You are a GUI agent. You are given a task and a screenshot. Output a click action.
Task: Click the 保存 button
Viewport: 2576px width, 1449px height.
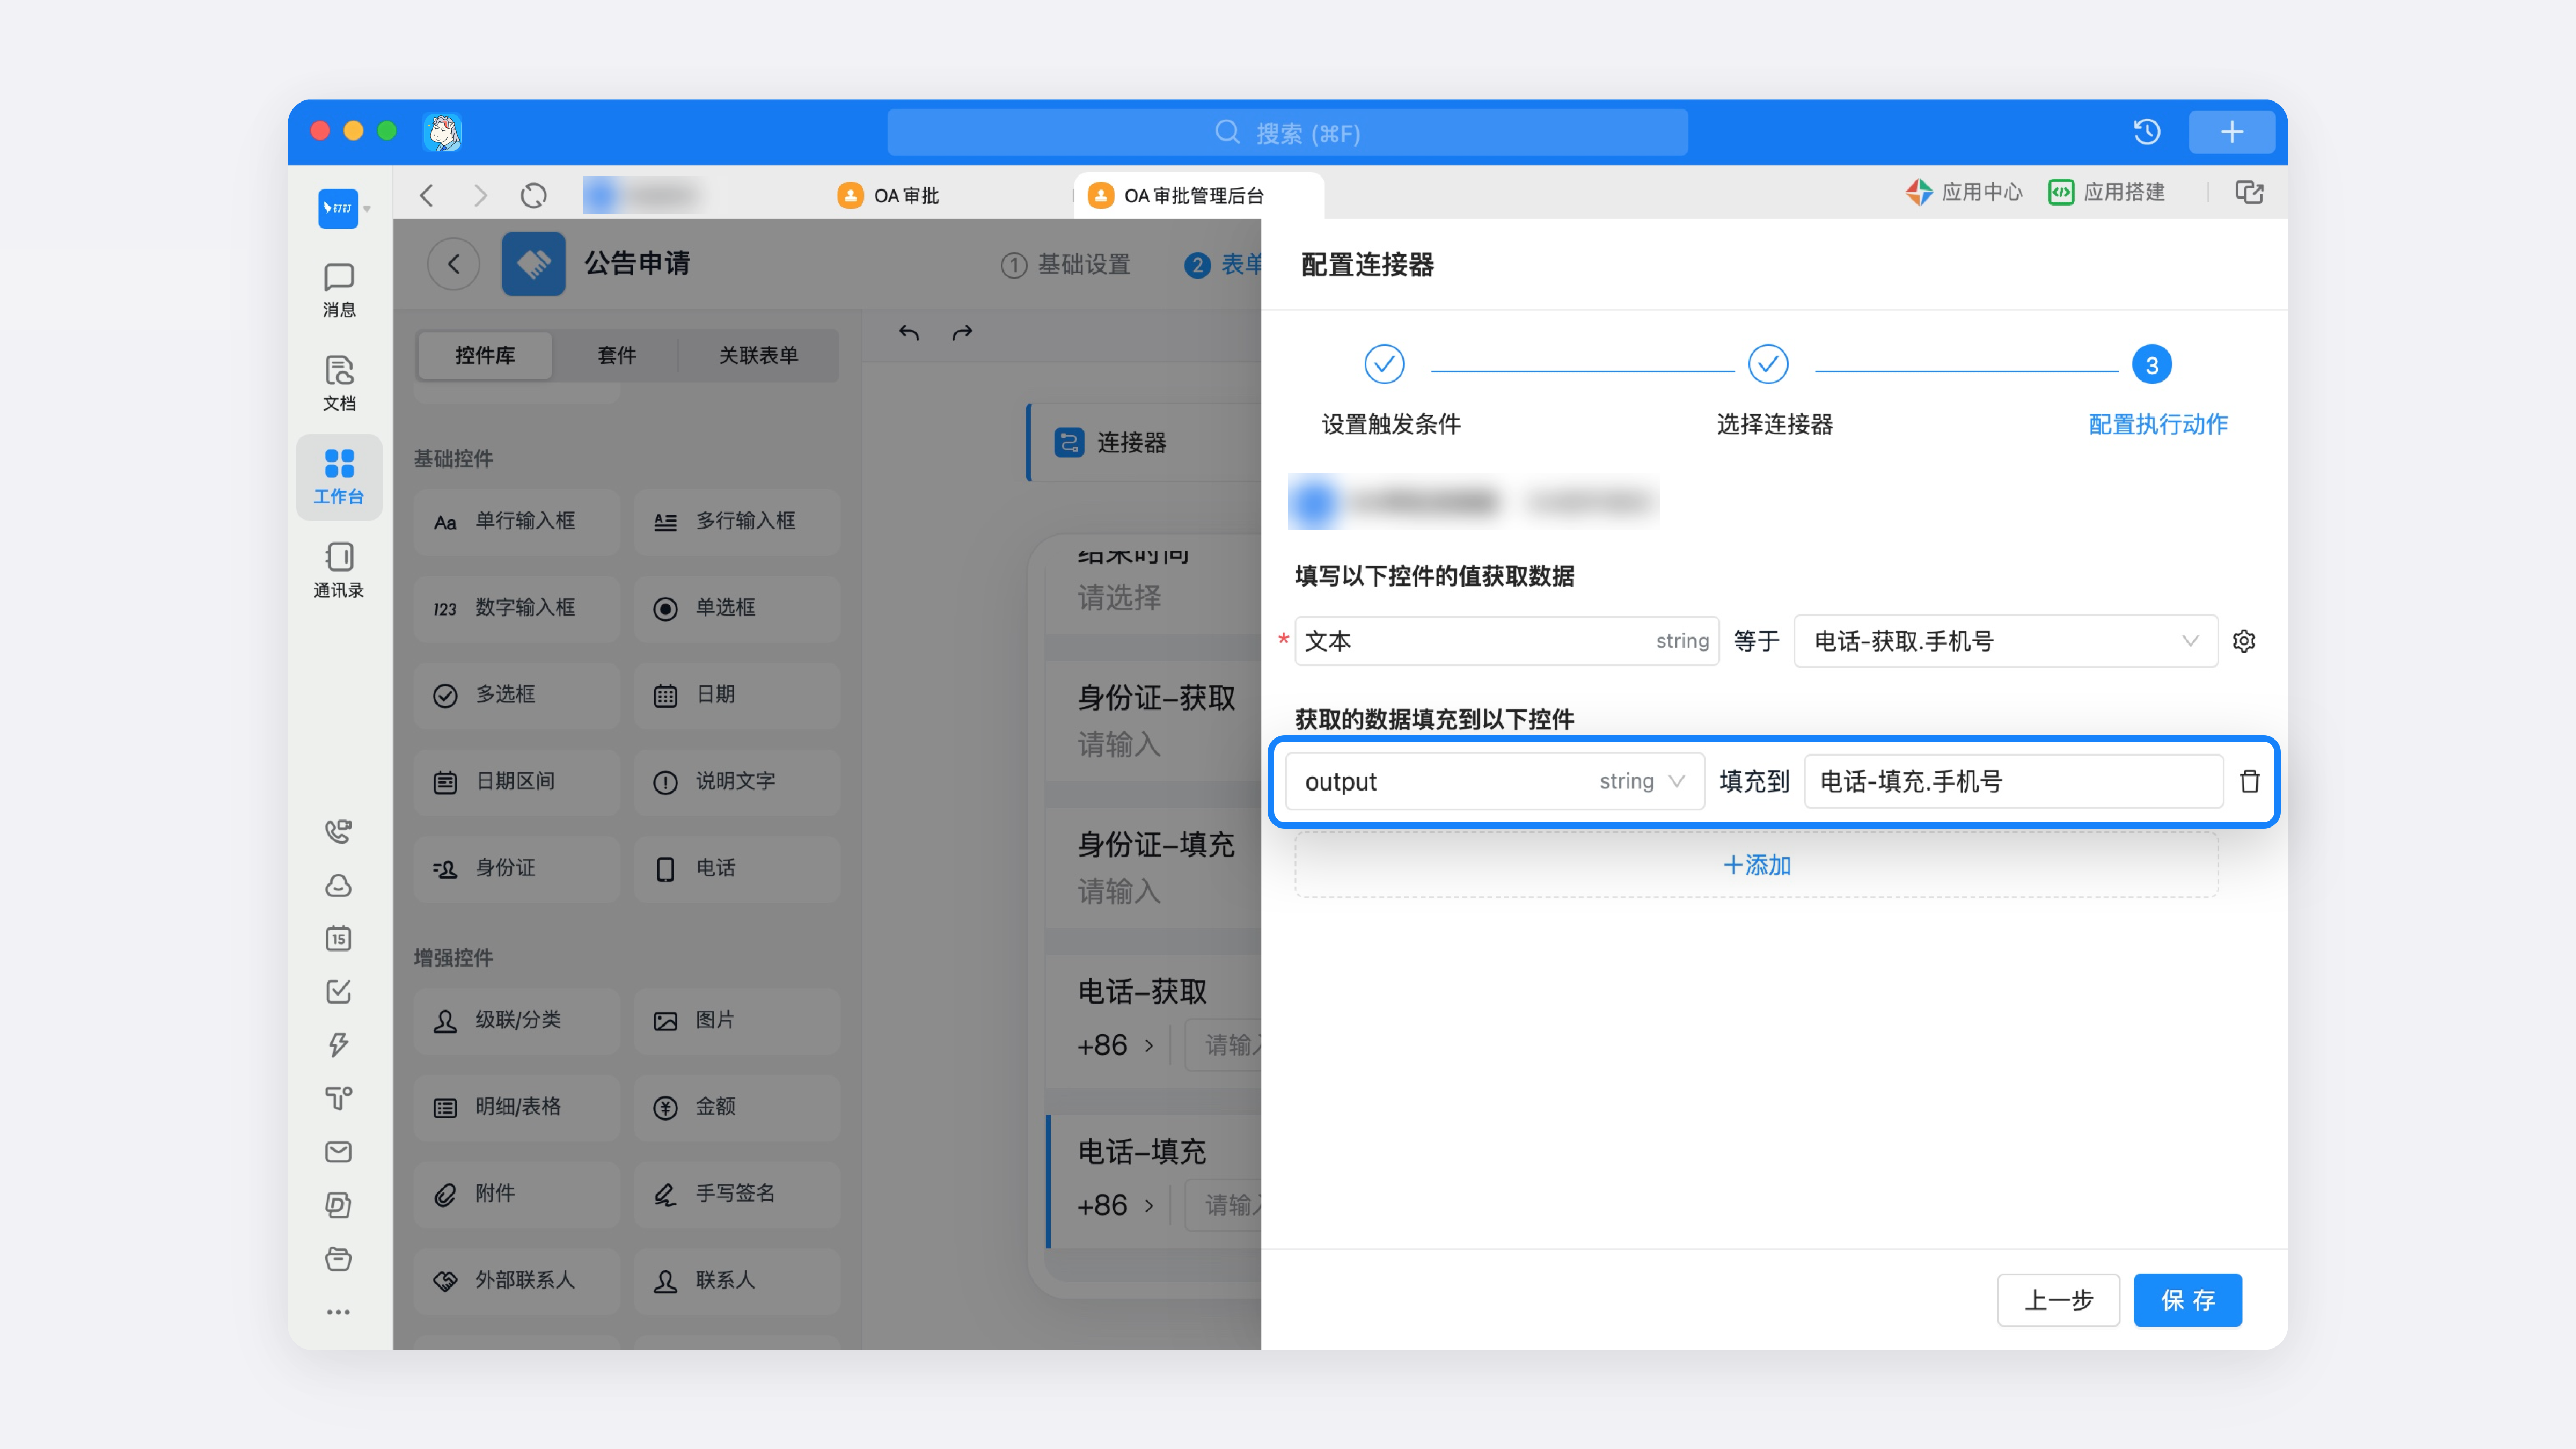point(2187,1300)
